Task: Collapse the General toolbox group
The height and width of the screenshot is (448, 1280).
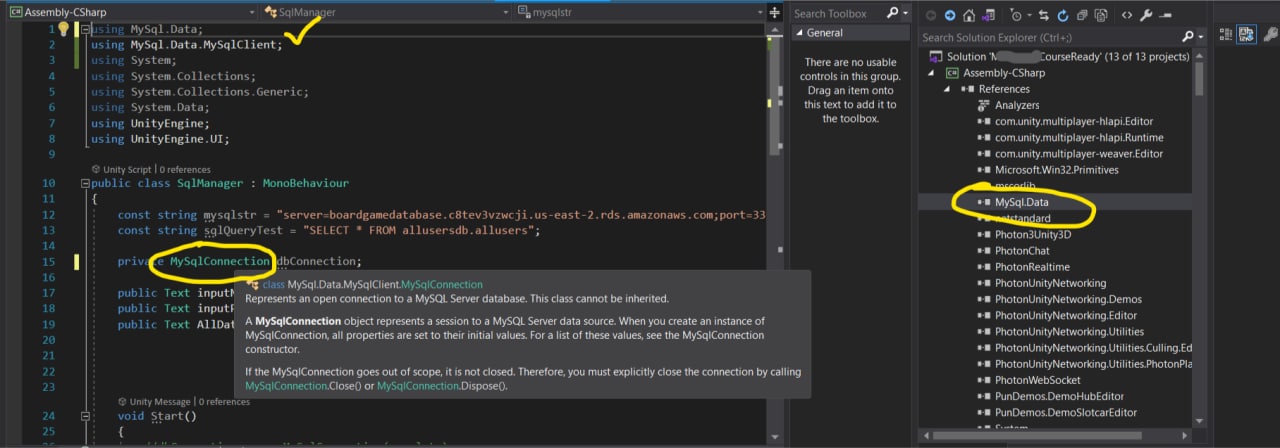Action: tap(799, 33)
